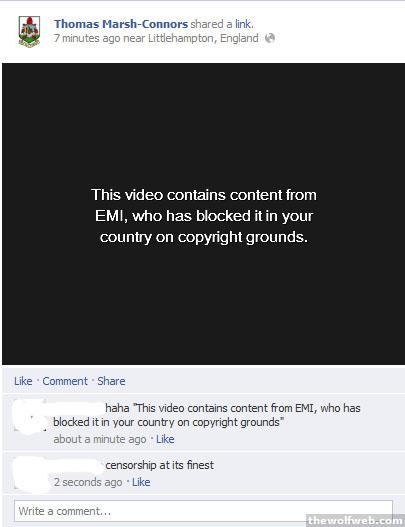The width and height of the screenshot is (405, 527).
Task: Like the "censorship at its finest" comment
Action: pos(141,482)
